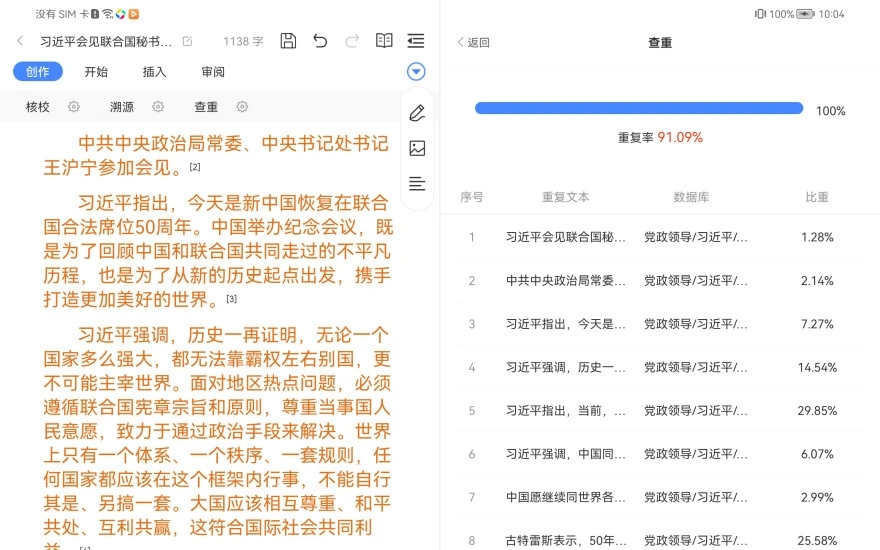Switch to the 开始 tab
Image resolution: width=880 pixels, height=550 pixels.
(96, 72)
